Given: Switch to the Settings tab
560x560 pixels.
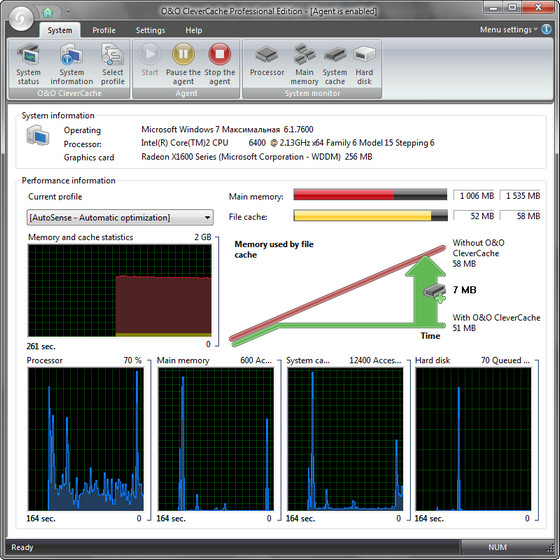Looking at the screenshot, I should point(150,30).
